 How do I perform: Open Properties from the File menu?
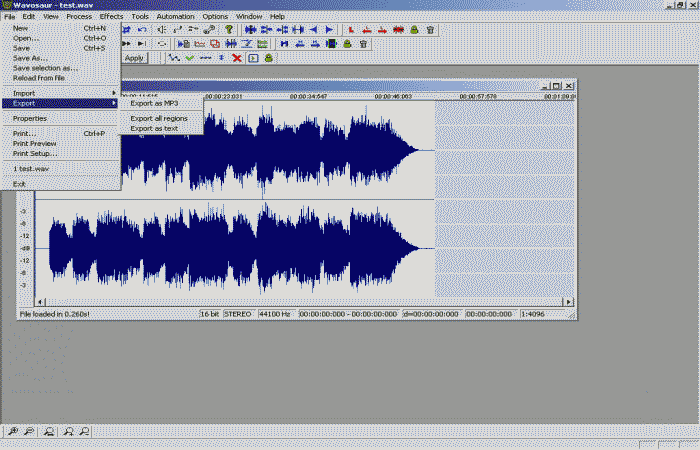30,118
